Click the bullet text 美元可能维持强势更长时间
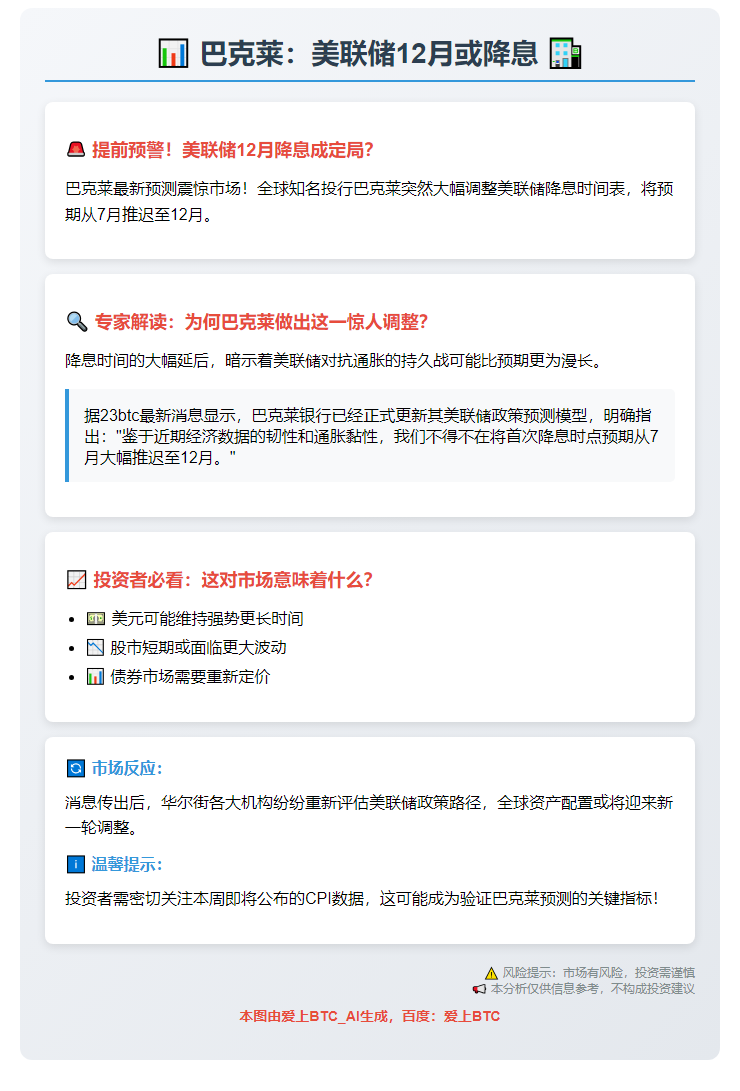Screen dimensions: 740x1091 207,619
